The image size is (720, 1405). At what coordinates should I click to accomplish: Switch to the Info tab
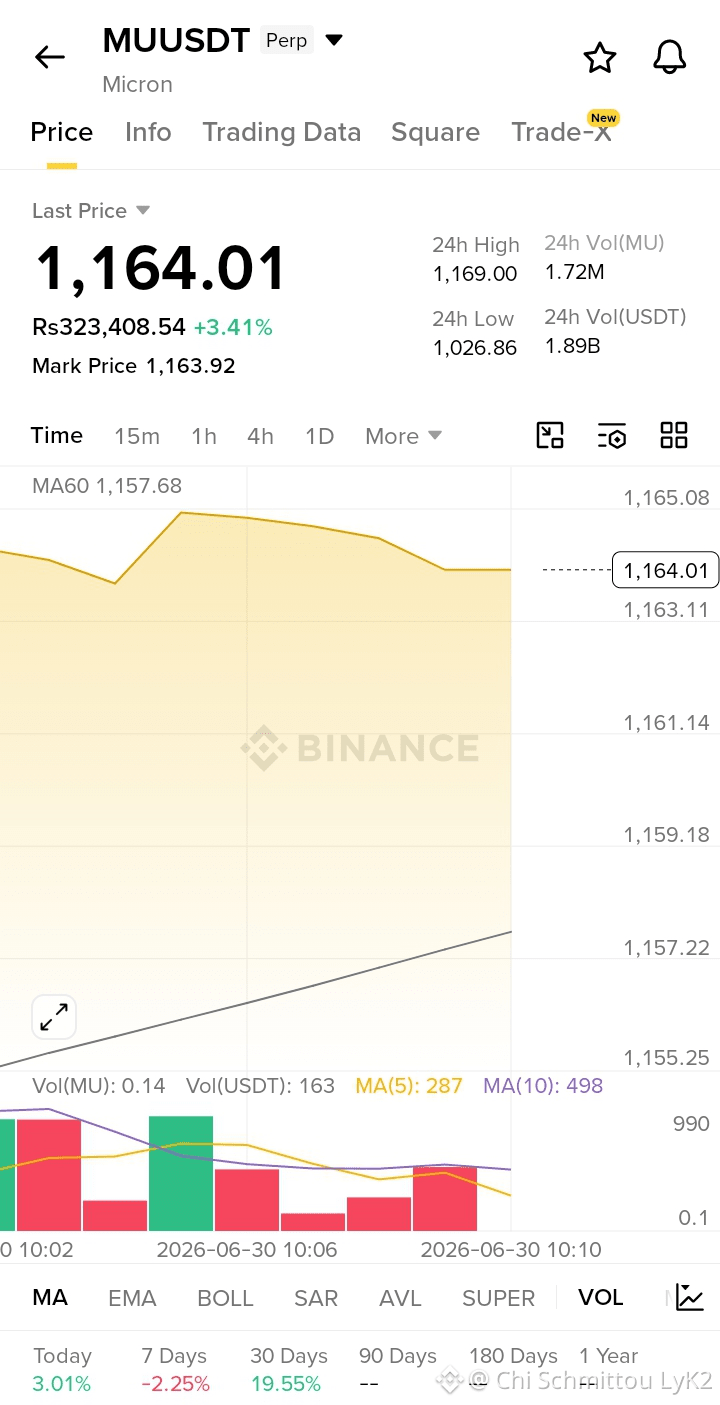point(148,132)
